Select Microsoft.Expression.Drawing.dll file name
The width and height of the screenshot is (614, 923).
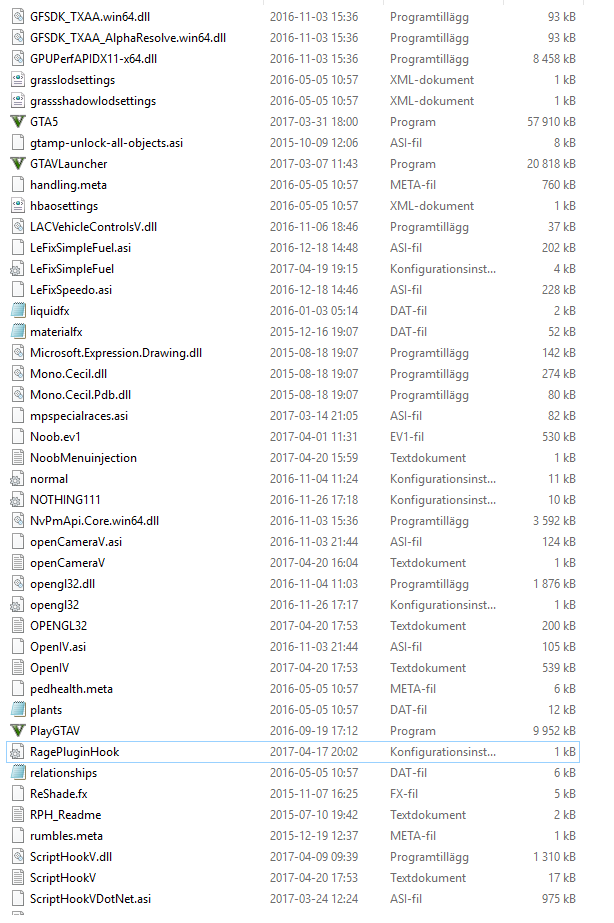tap(116, 353)
